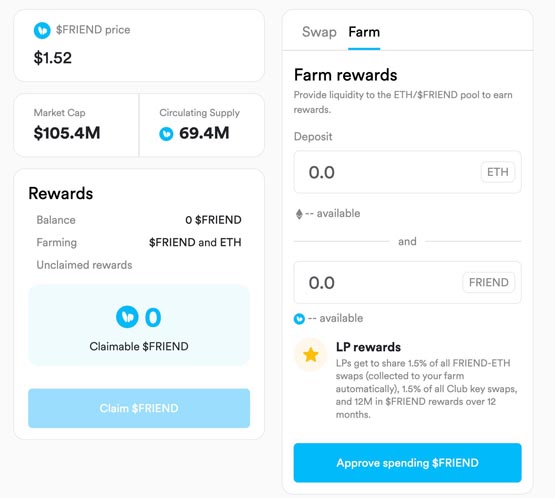Click the Circulating Supply token icon
Viewport: 555px width, 498px height.
pyautogui.click(x=166, y=134)
